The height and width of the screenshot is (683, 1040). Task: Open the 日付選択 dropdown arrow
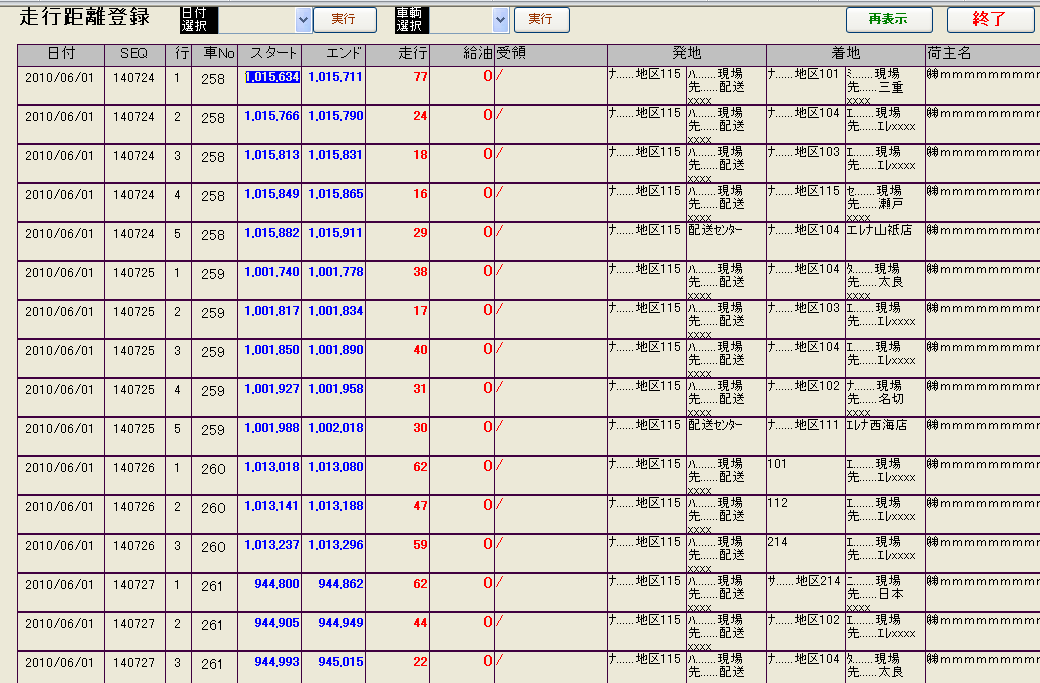point(304,20)
